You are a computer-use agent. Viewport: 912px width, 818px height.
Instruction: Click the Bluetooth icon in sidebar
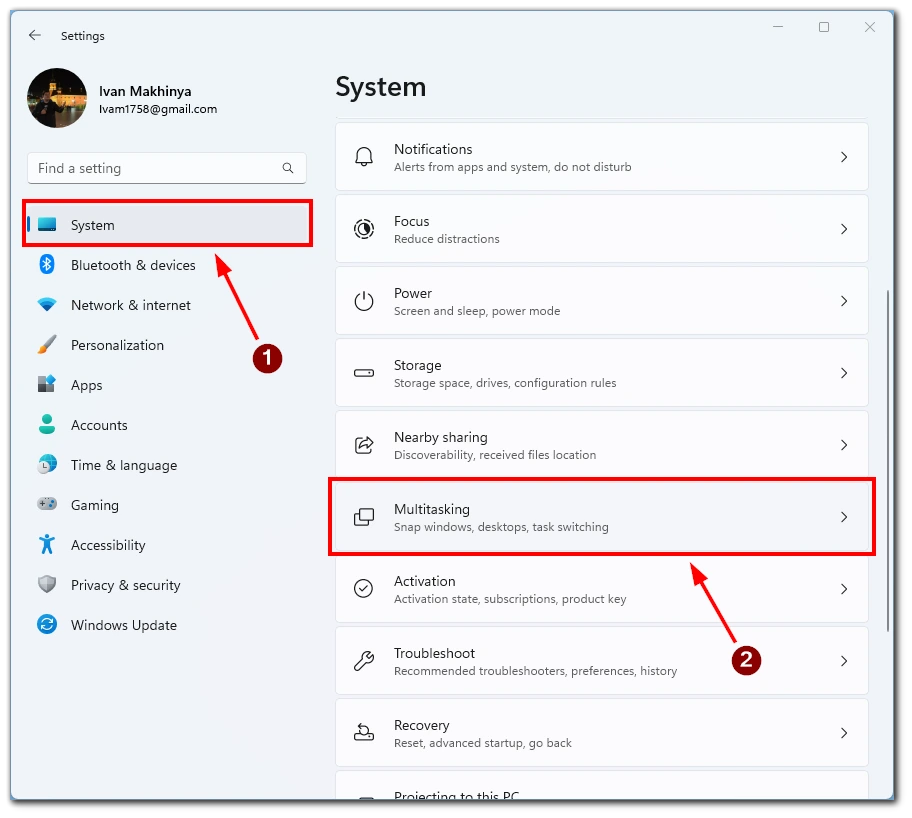click(x=47, y=265)
